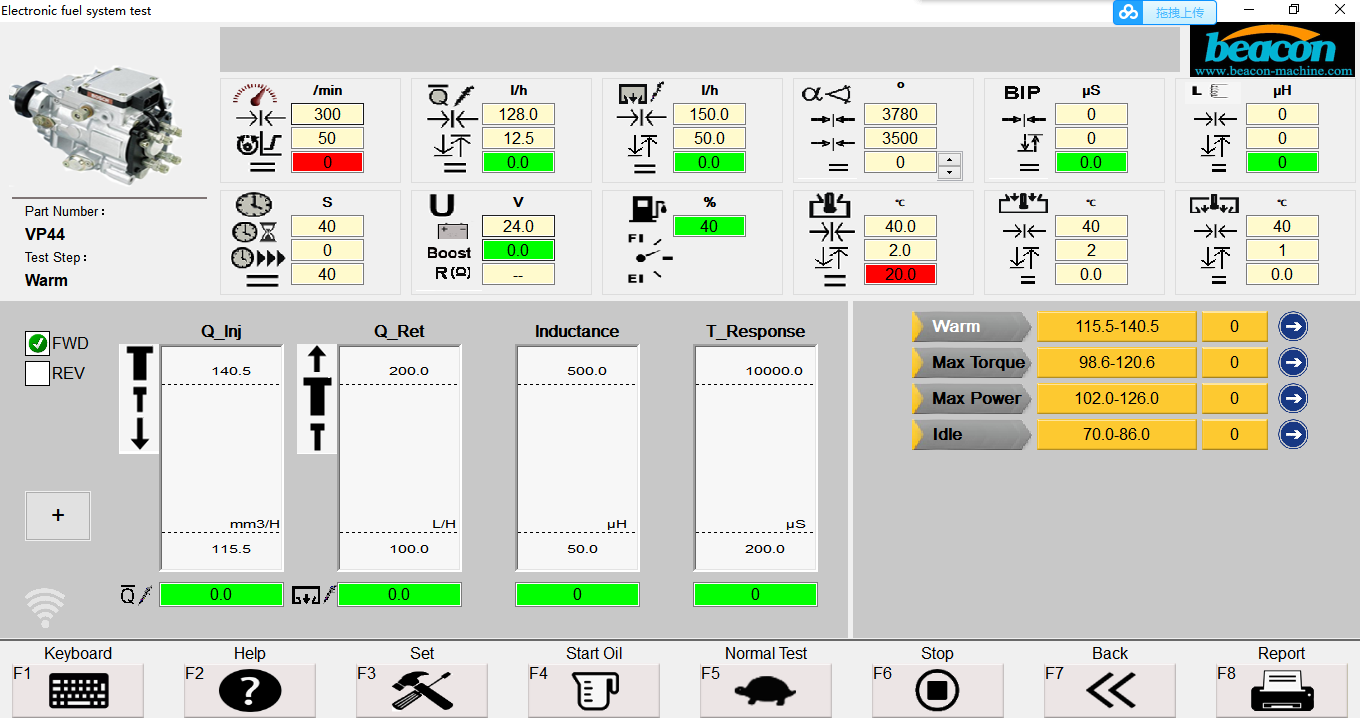Click the Idle range 70.0-86.0
1360x718 pixels.
pos(1117,434)
